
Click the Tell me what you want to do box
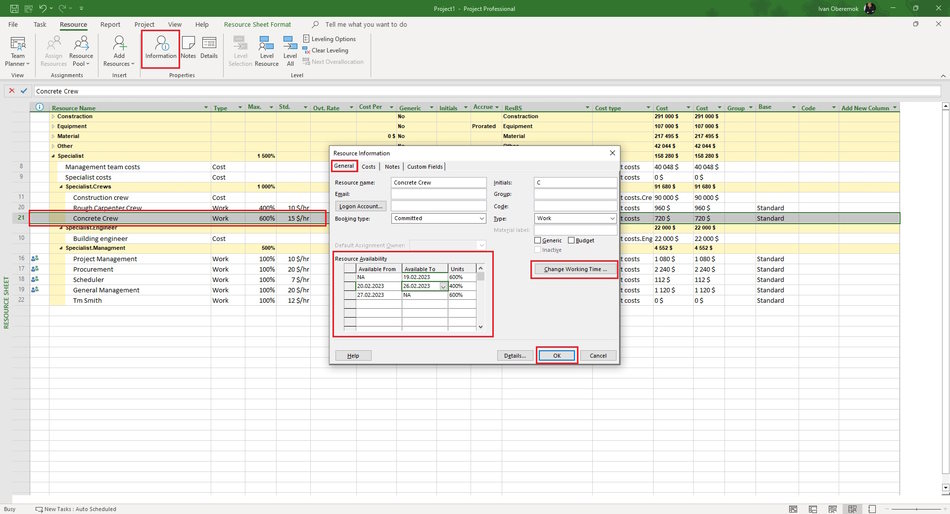tap(366, 24)
